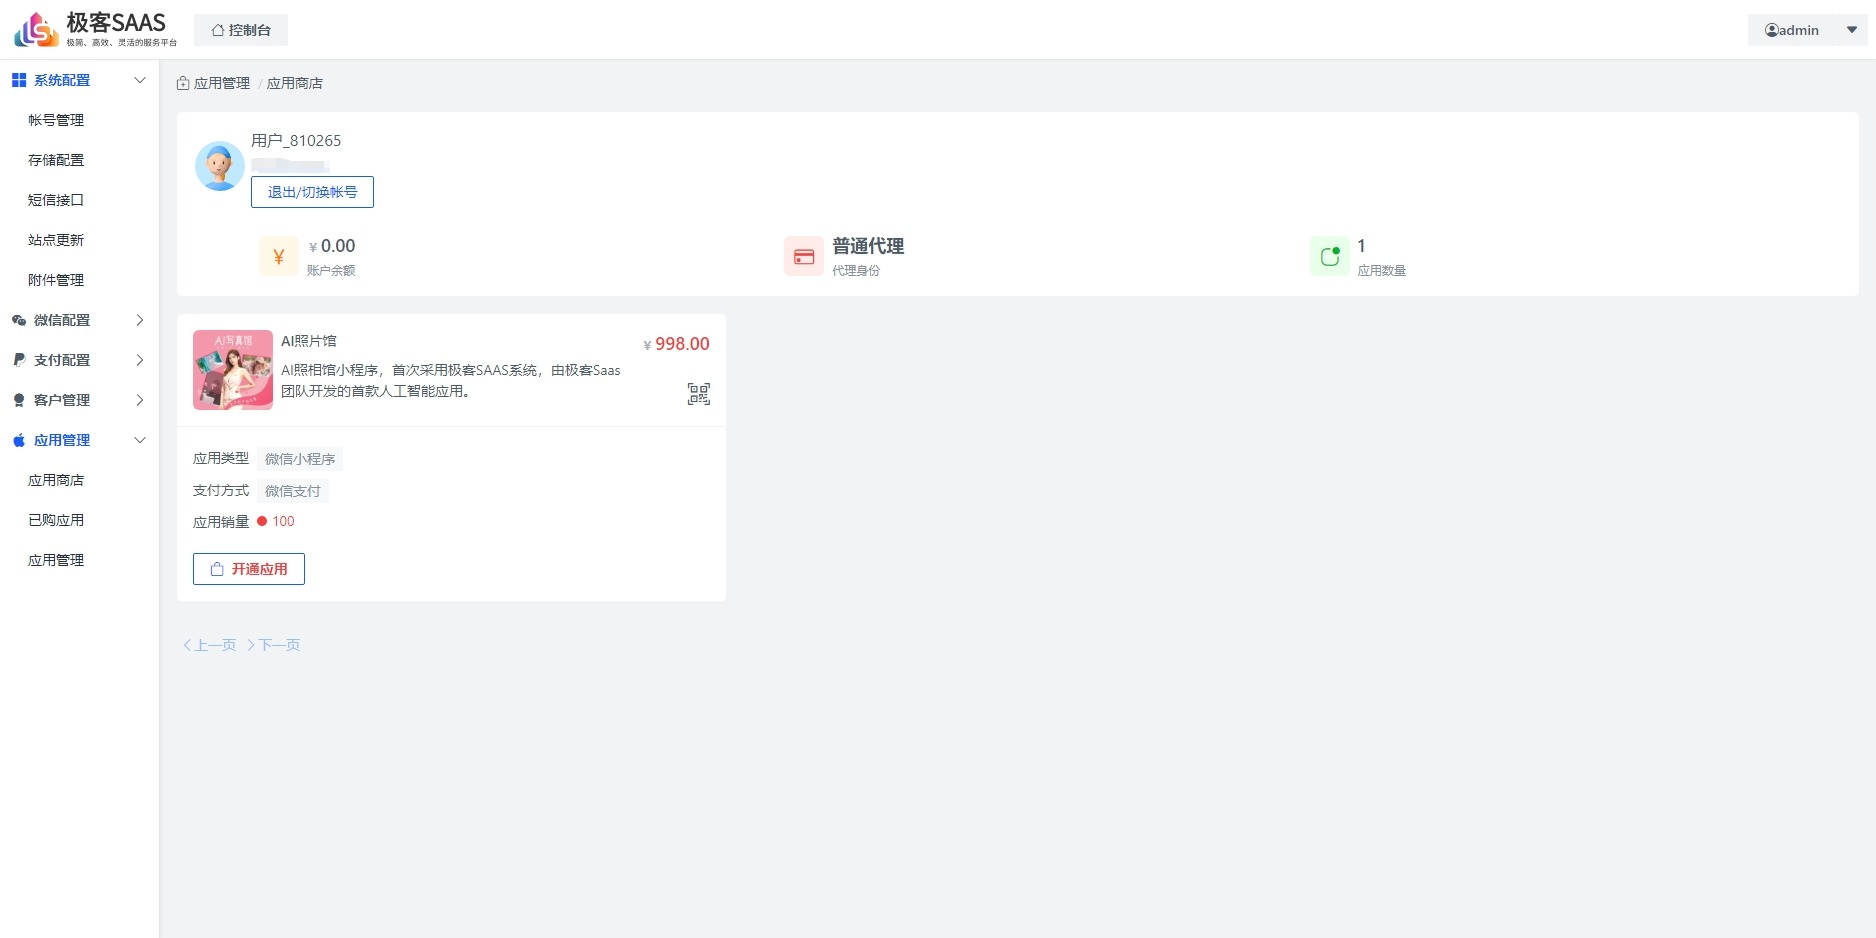This screenshot has width=1876, height=938.
Task: Collapse the 系统配置 menu chevron
Action: (x=140, y=80)
